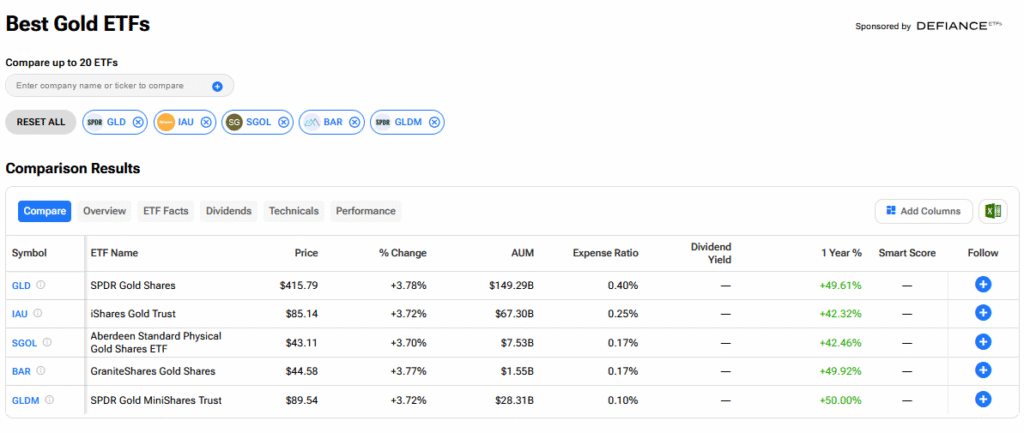The width and height of the screenshot is (1024, 433).
Task: Remove BAR chip from comparison
Action: [354, 122]
